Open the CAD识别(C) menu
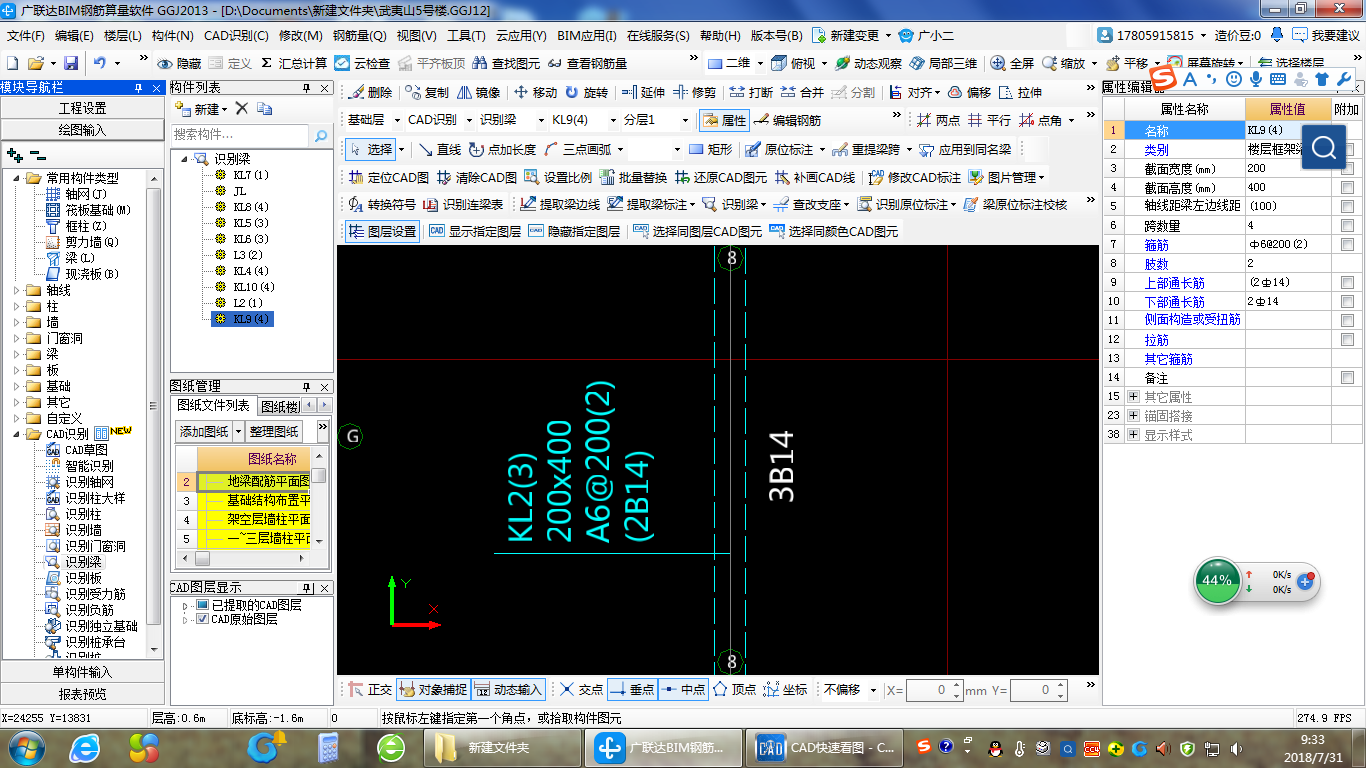 (236, 35)
